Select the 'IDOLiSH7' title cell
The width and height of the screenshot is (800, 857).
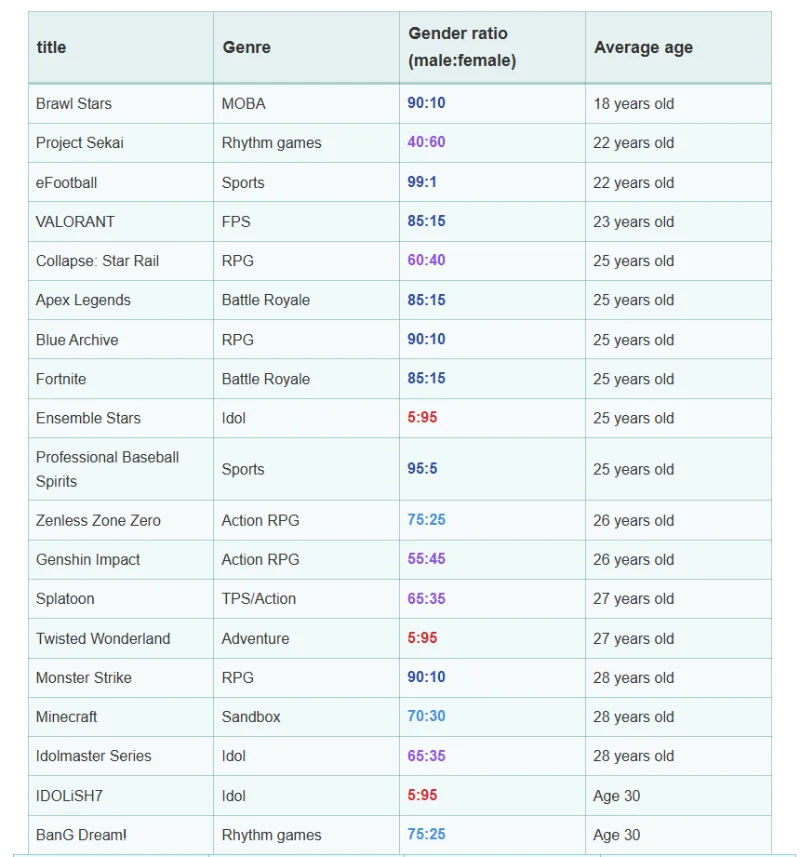[x=121, y=796]
